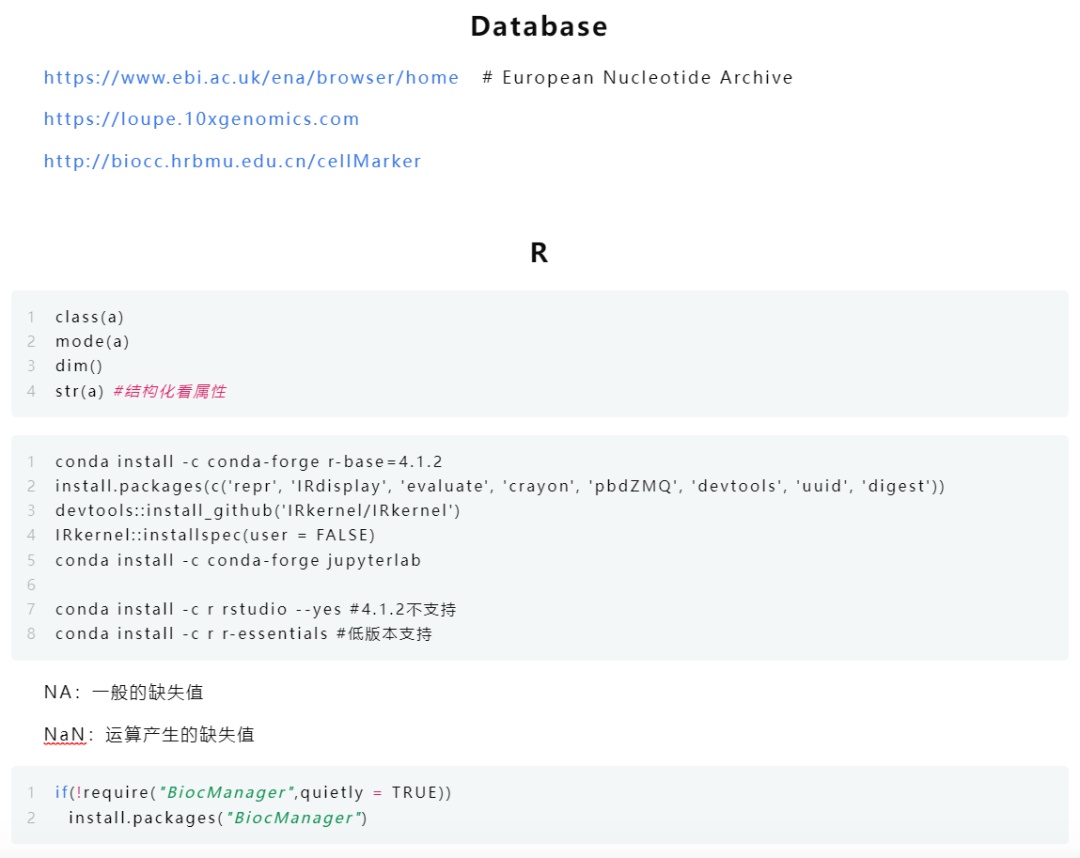The image size is (1080, 858).
Task: Click the R section heading
Action: 539,253
